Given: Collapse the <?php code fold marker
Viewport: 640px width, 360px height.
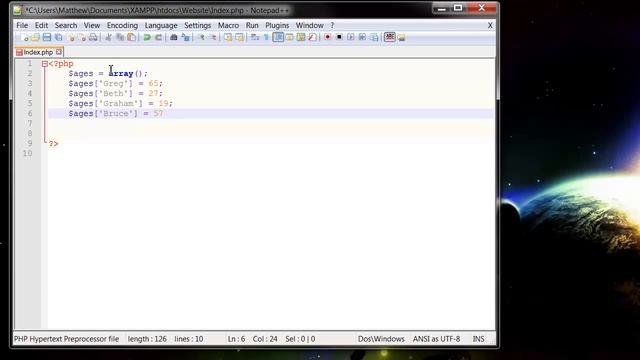Looking at the screenshot, I should coord(44,64).
